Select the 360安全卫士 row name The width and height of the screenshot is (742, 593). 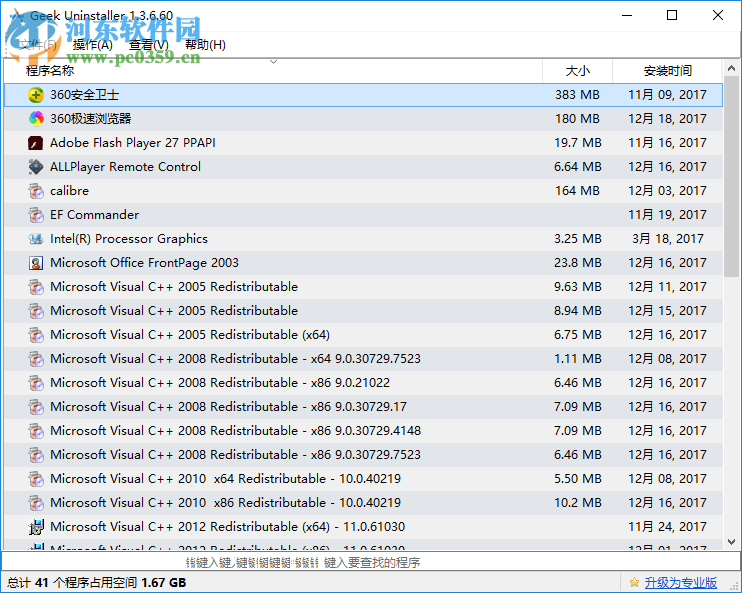coord(84,95)
